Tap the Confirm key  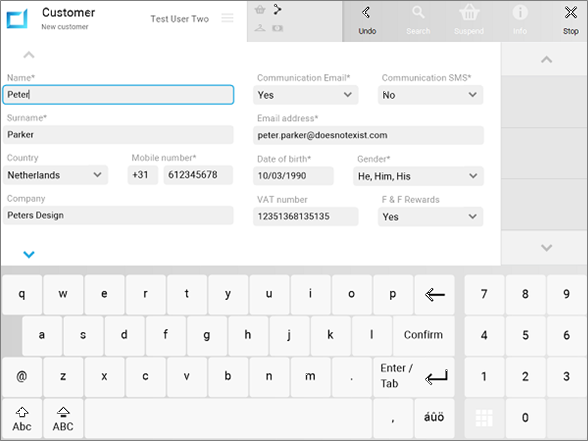(x=423, y=335)
